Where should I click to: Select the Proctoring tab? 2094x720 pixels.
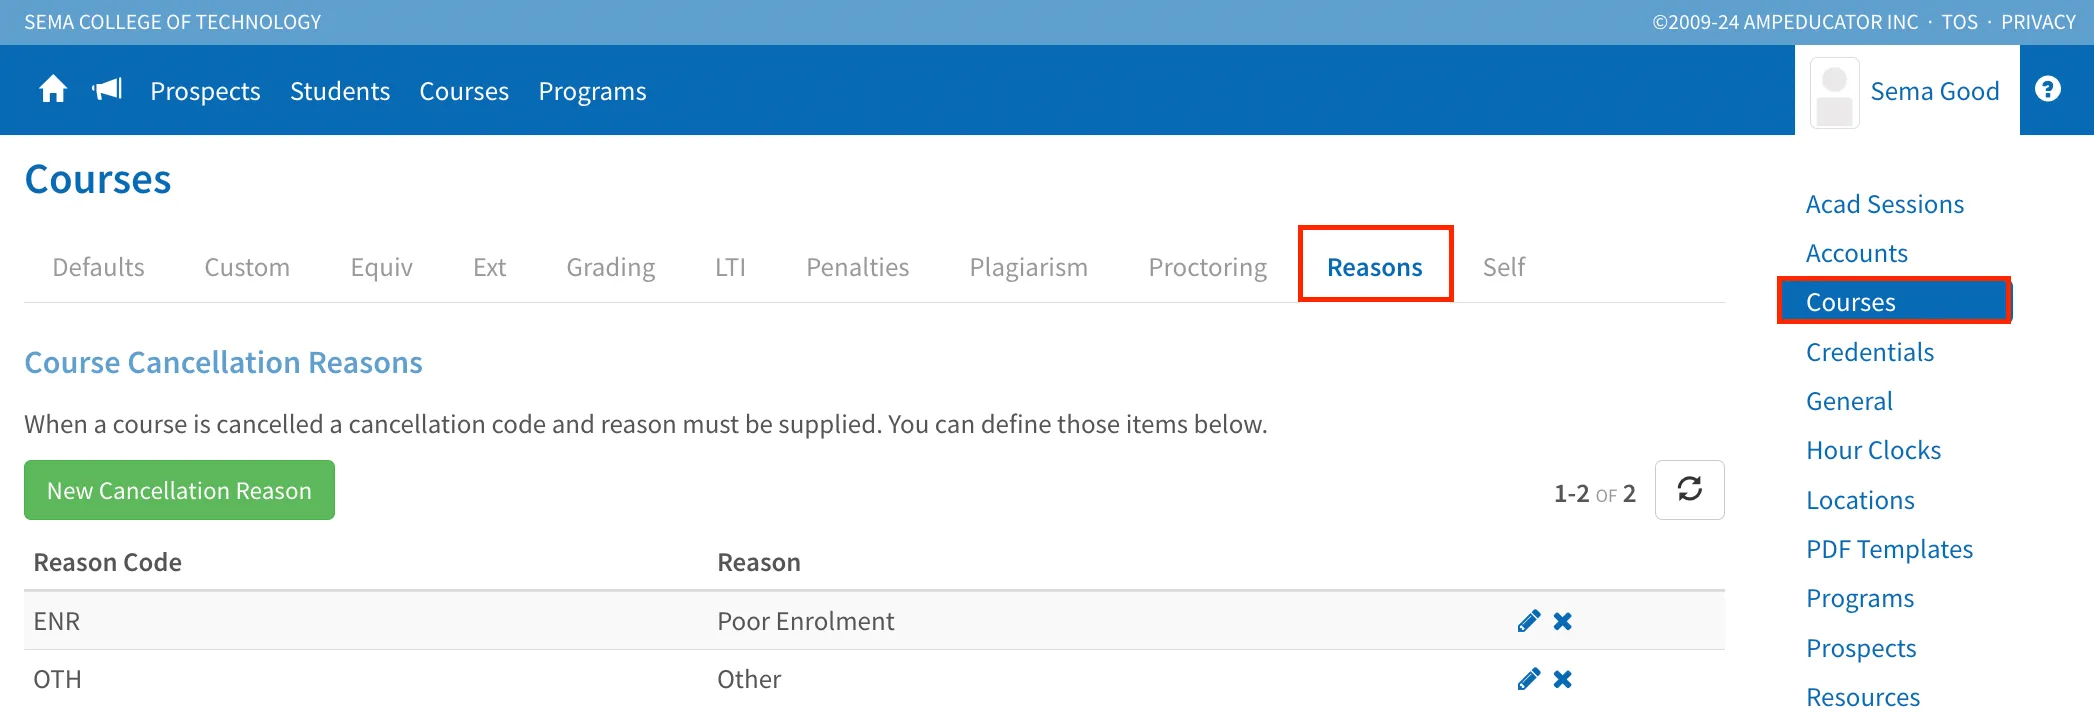click(1207, 267)
